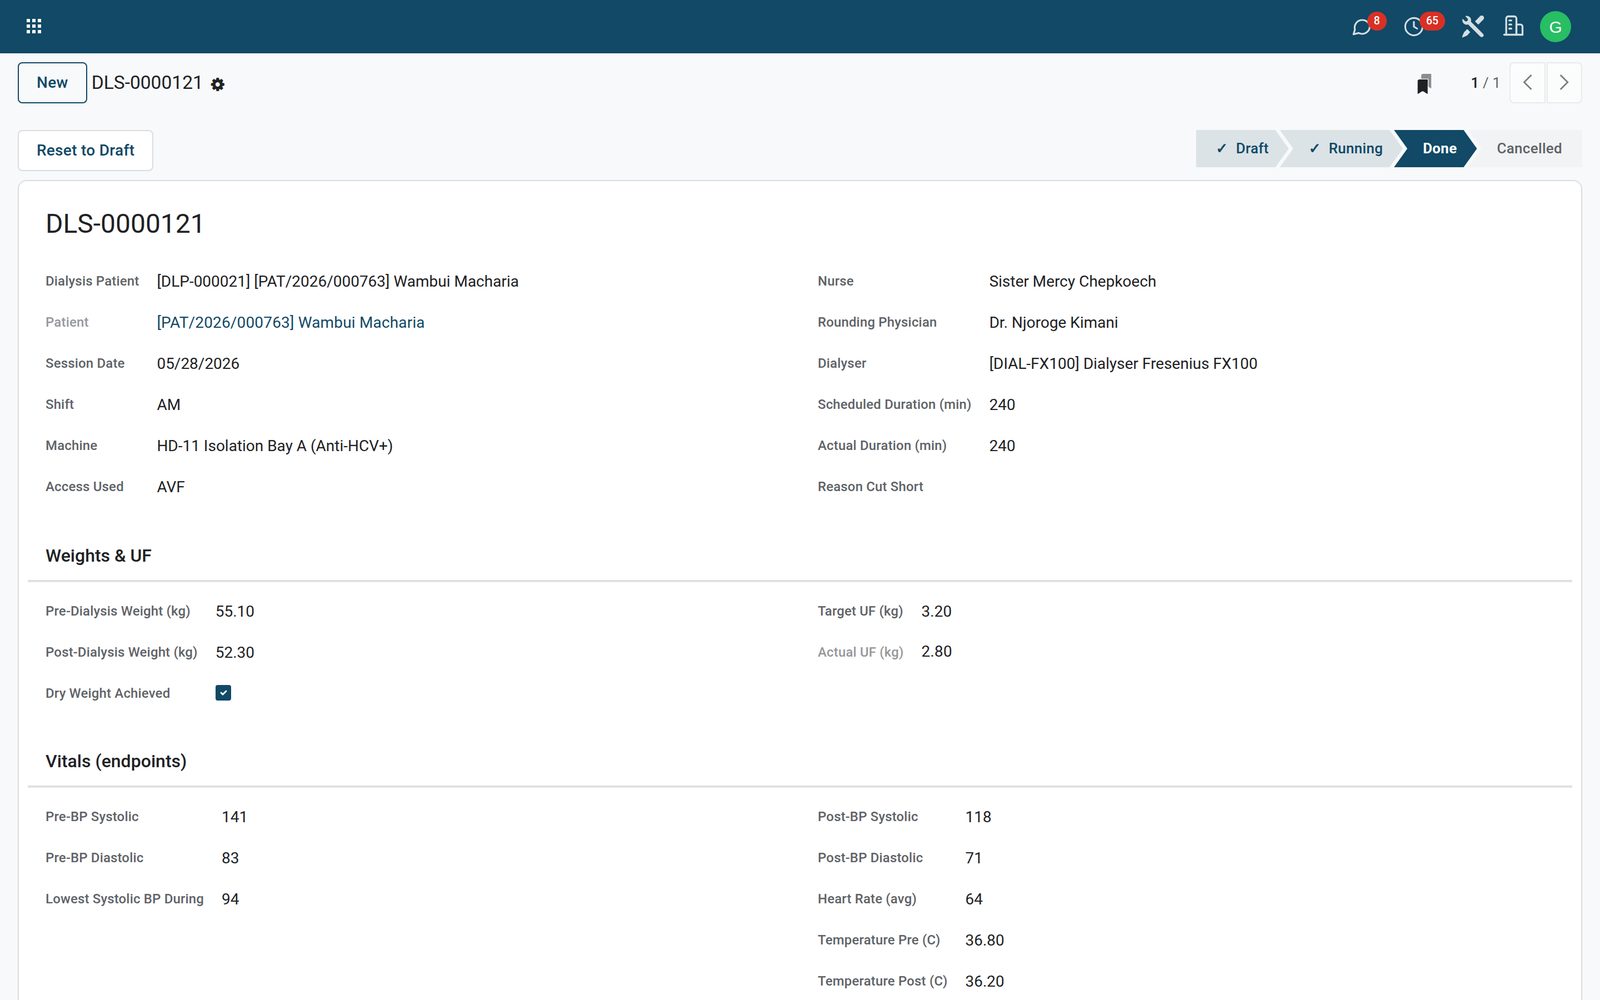Click Temperature Post value 36.20

[x=984, y=981]
